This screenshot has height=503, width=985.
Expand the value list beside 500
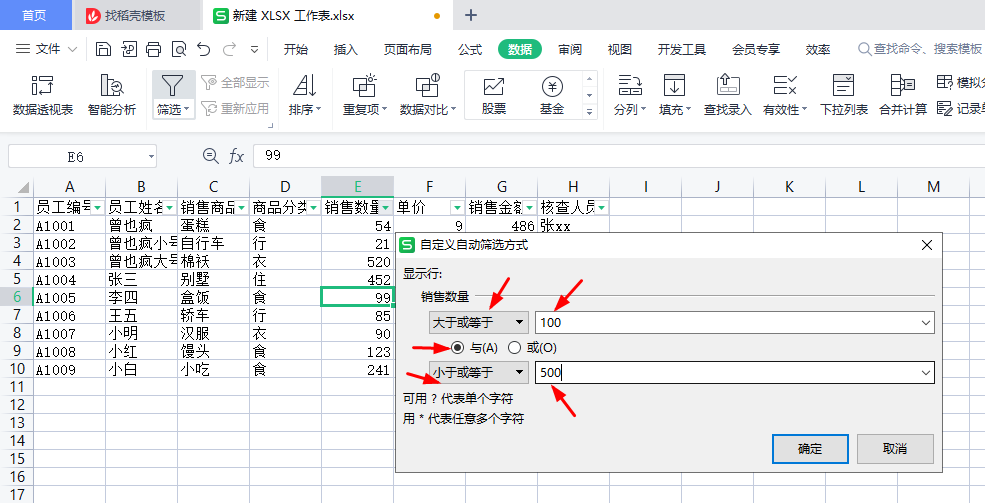(925, 372)
